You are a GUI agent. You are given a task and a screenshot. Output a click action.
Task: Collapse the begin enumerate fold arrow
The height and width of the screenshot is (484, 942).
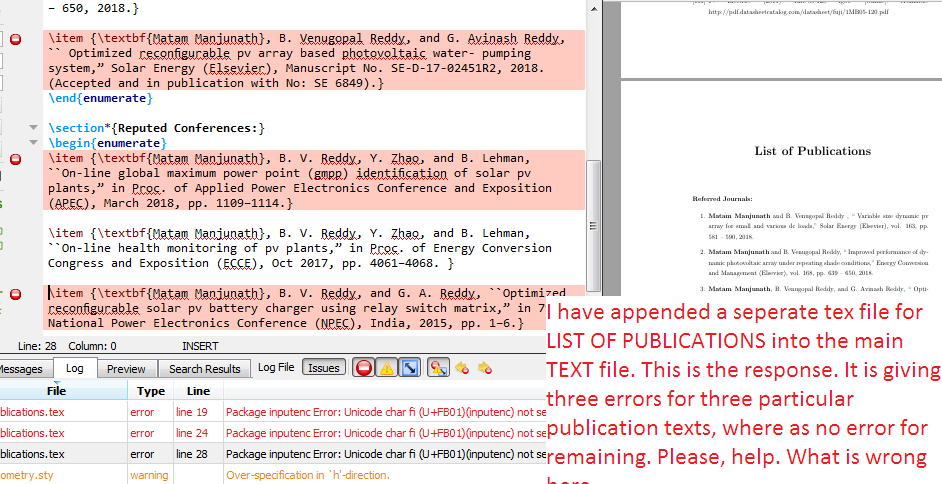pos(34,143)
